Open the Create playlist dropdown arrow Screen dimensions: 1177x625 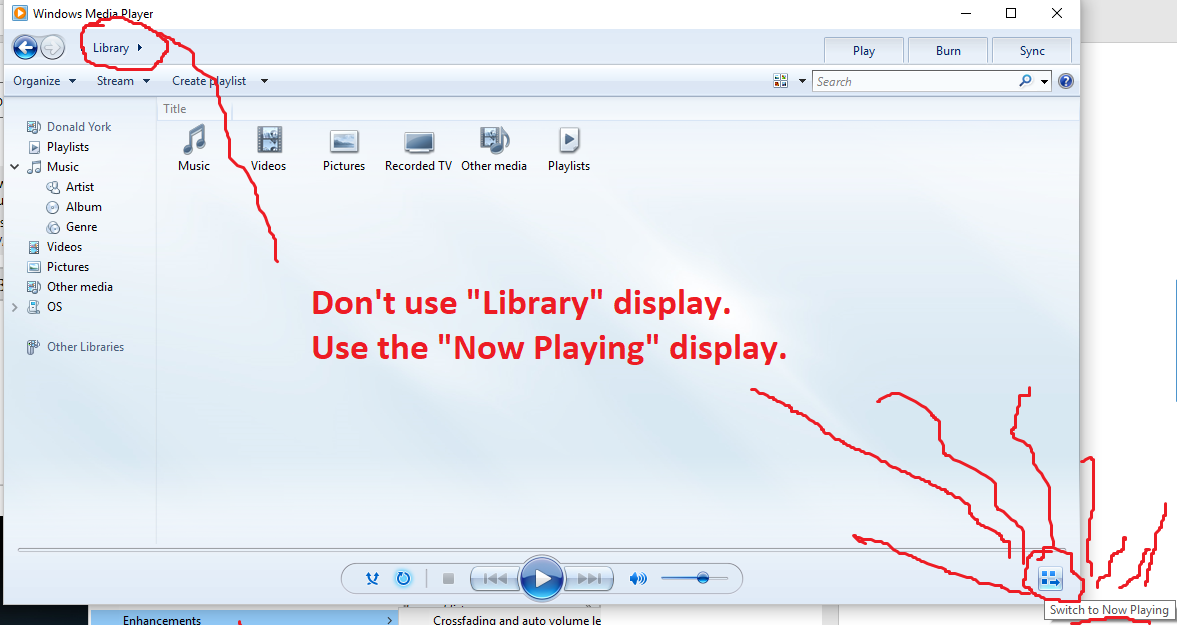(x=264, y=81)
